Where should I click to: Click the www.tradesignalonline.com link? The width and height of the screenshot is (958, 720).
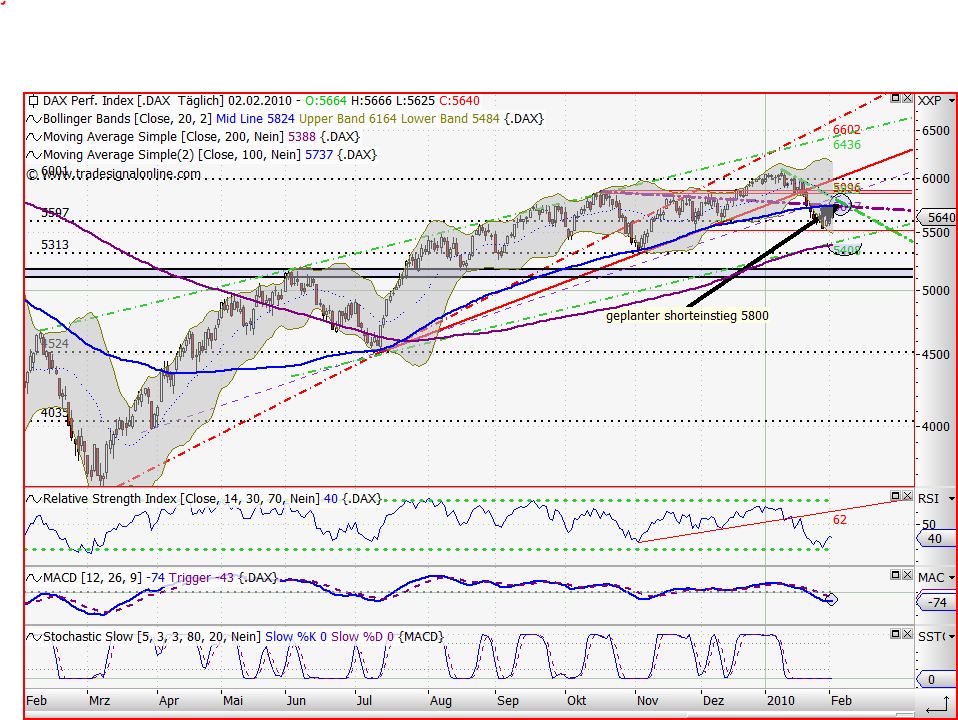116,174
